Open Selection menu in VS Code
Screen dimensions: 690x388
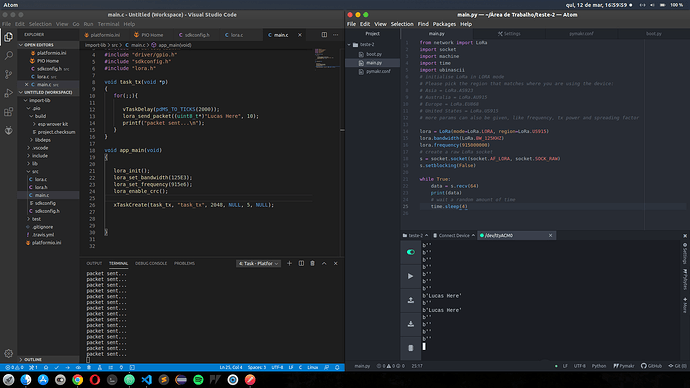pyautogui.click(x=40, y=24)
